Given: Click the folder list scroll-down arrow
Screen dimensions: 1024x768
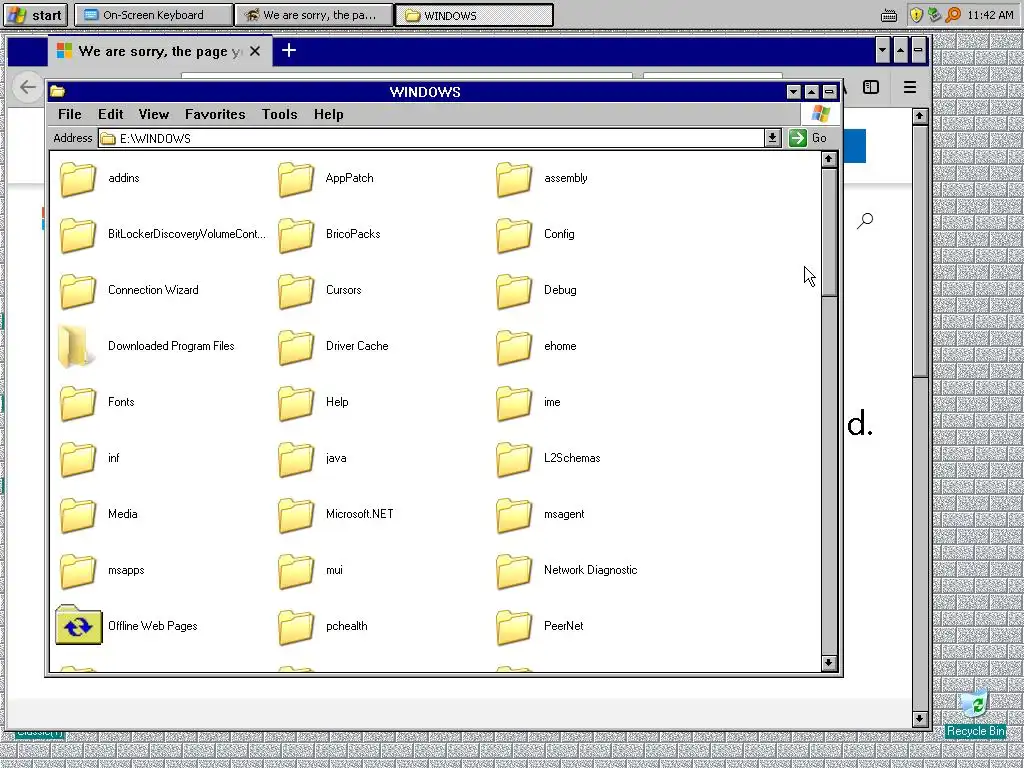Looking at the screenshot, I should [x=829, y=663].
